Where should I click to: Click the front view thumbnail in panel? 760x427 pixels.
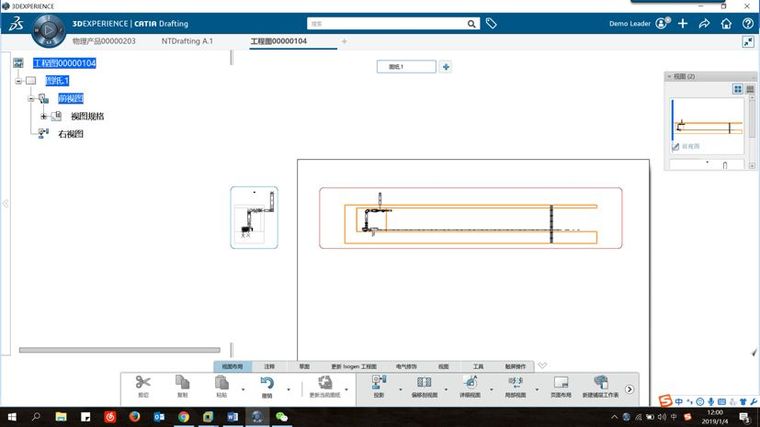(708, 126)
